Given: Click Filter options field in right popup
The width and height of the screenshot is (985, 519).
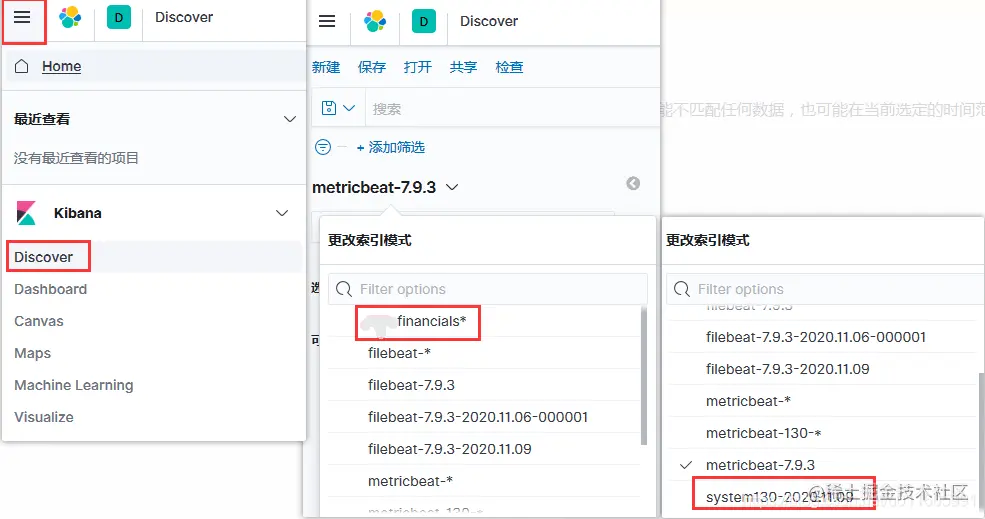Looking at the screenshot, I should pyautogui.click(x=825, y=289).
